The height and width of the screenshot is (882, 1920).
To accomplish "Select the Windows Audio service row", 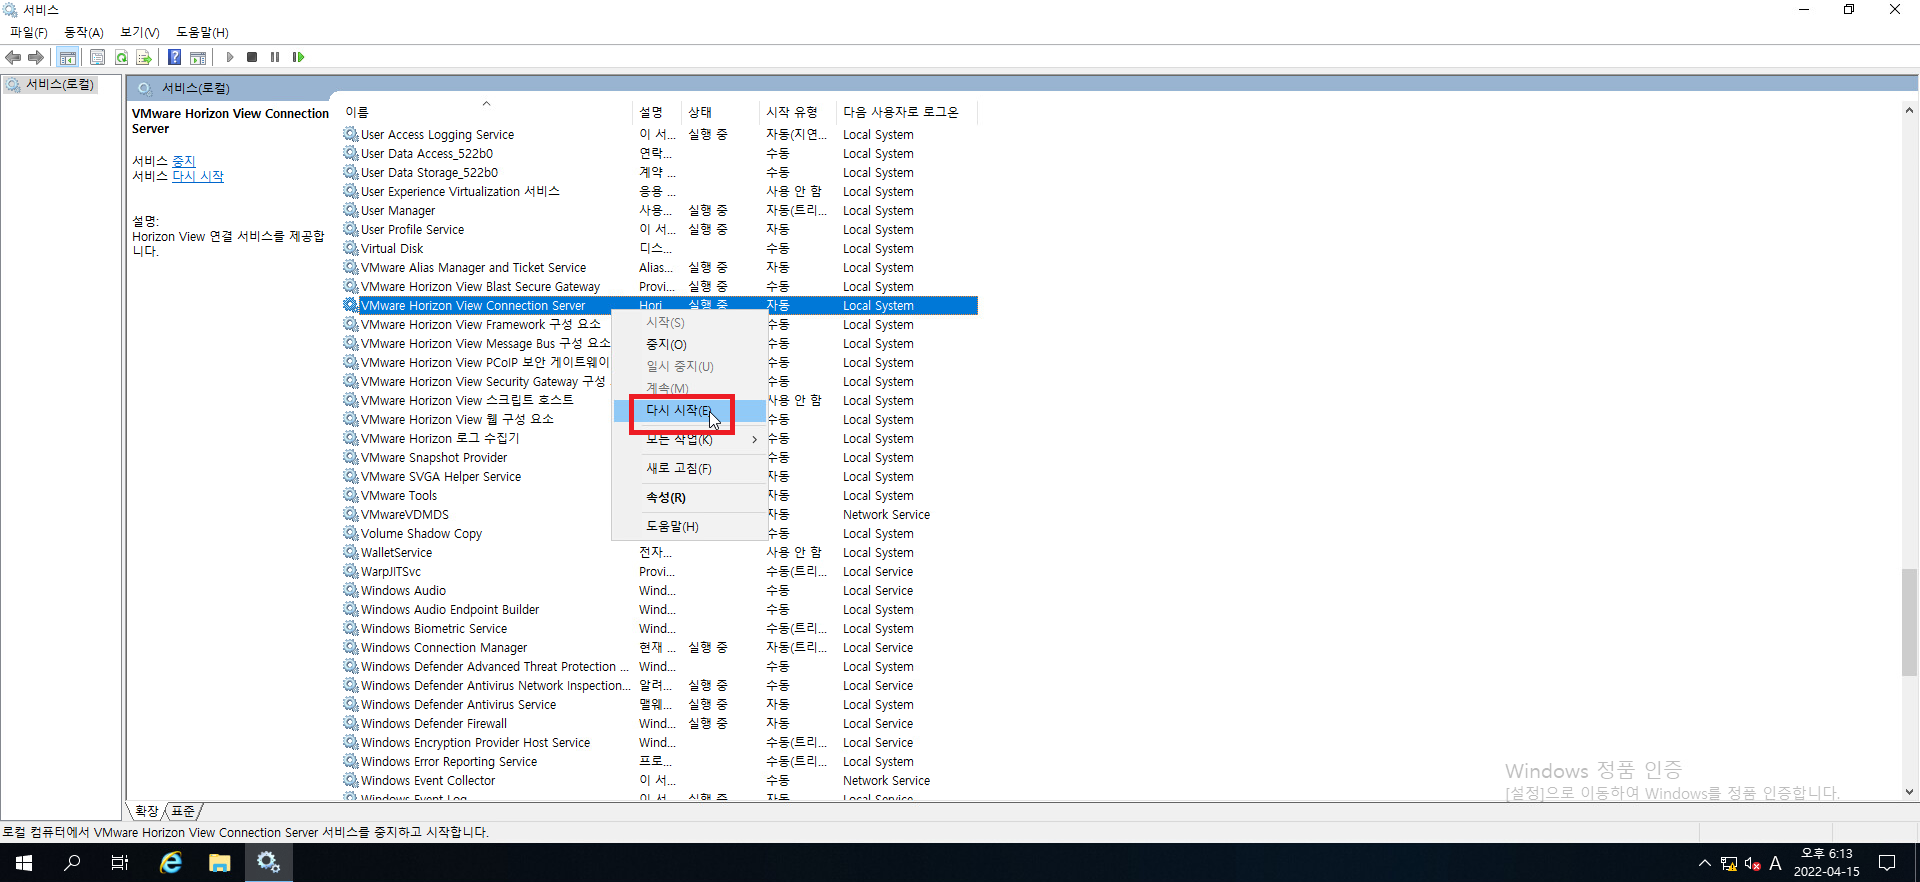I will 659,591.
